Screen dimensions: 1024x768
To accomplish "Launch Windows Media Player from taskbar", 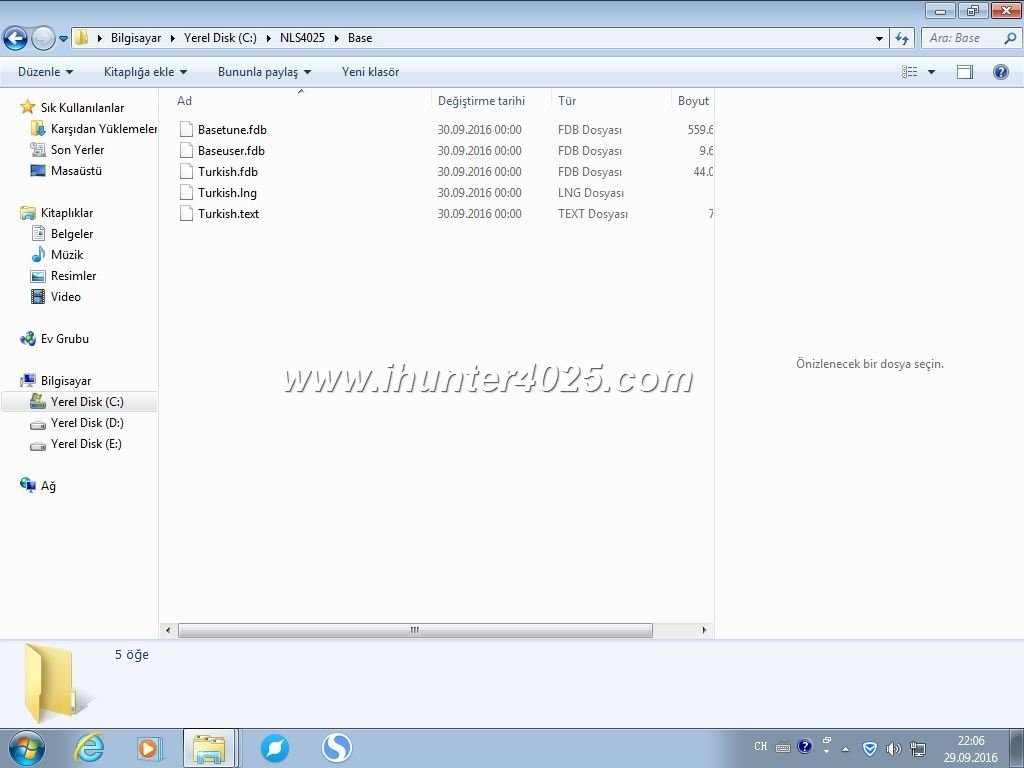I will (x=150, y=747).
